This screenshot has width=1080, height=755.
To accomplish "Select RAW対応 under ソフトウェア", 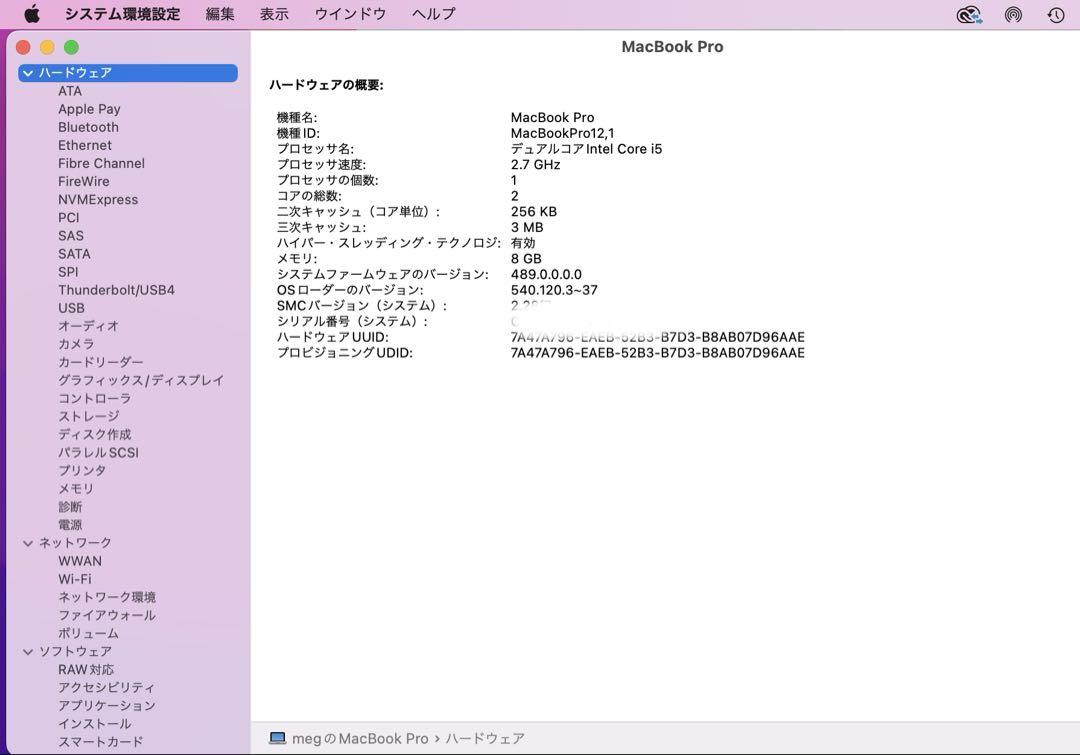I will point(86,670).
